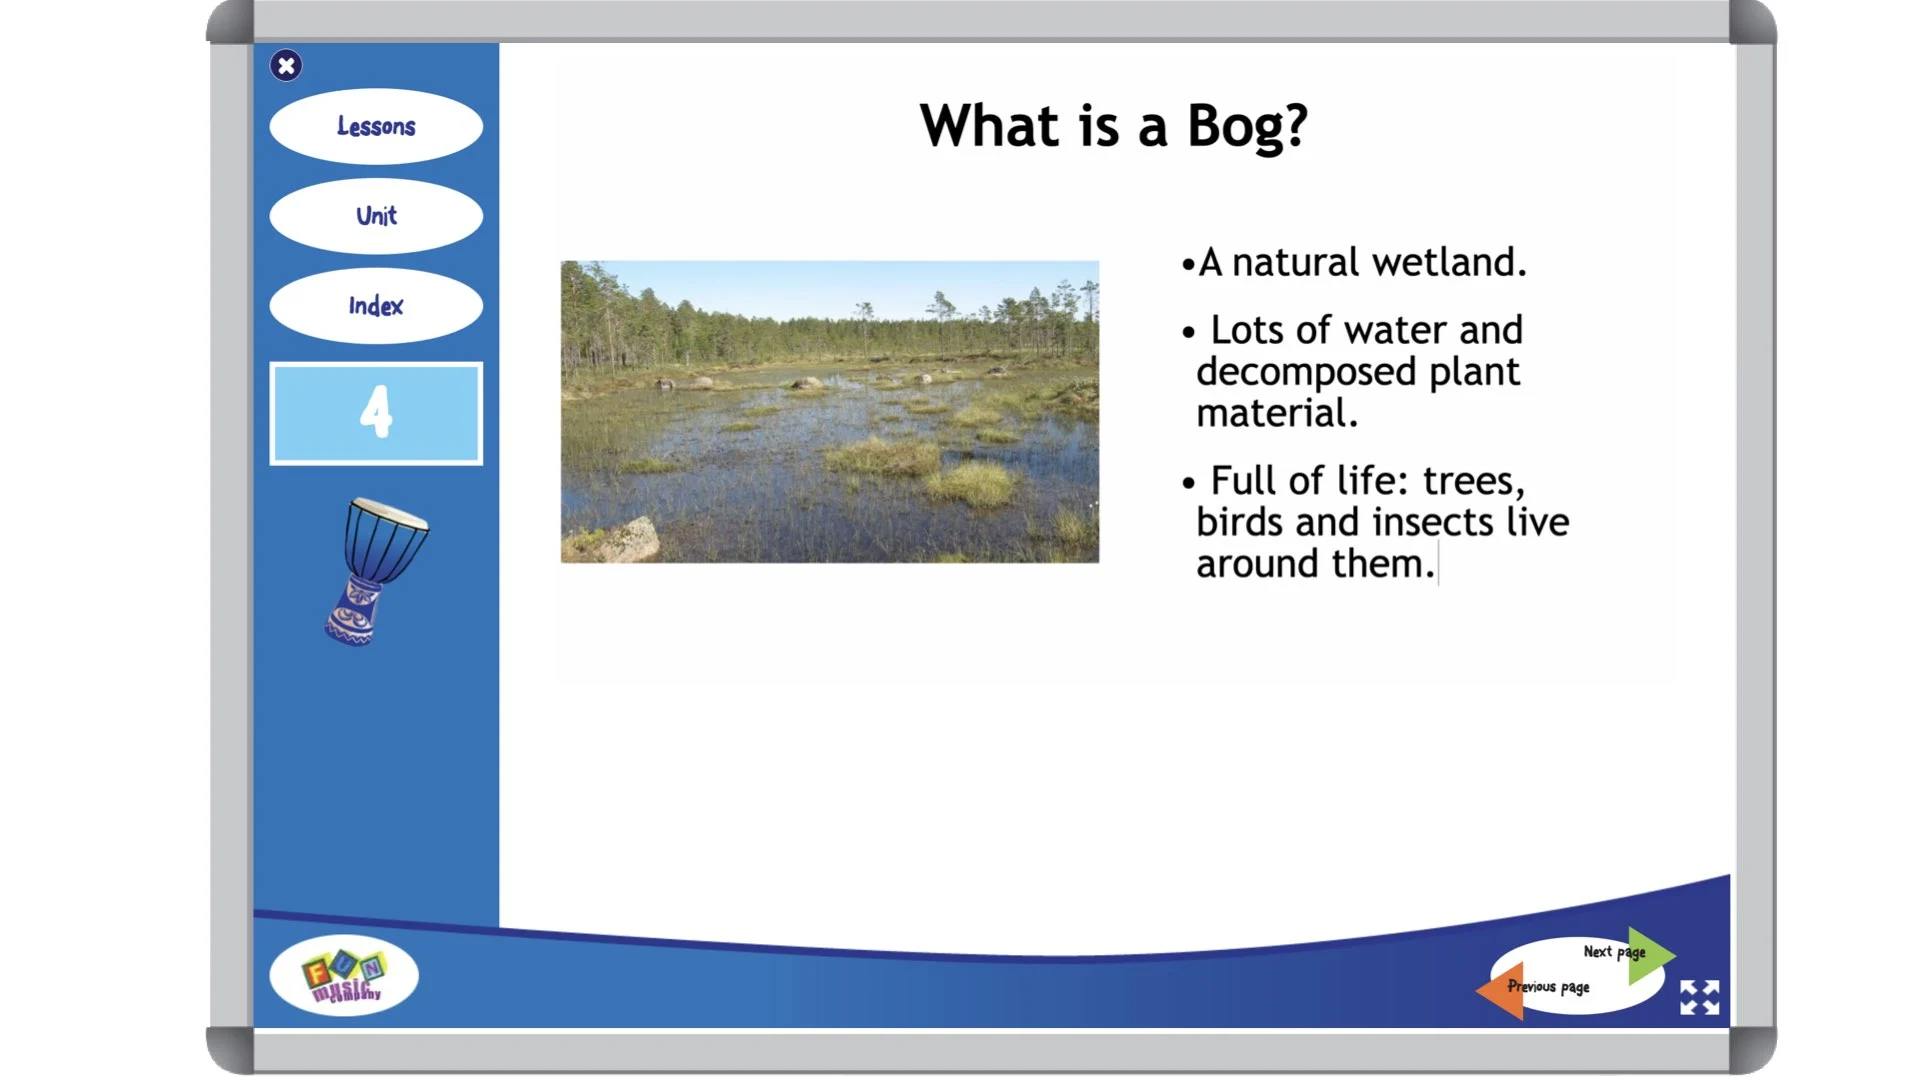
Task: Select the light blue page number slider box
Action: pos(376,413)
